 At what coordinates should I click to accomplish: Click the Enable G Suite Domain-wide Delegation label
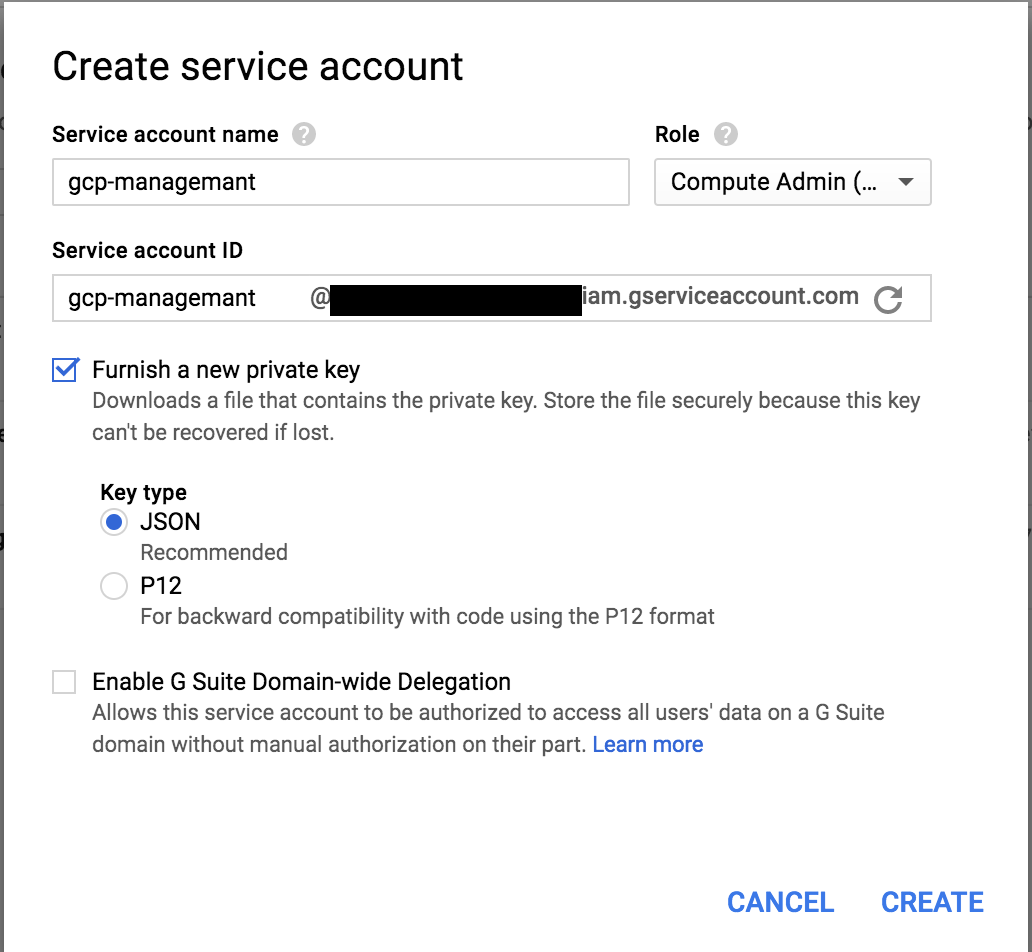[x=301, y=682]
